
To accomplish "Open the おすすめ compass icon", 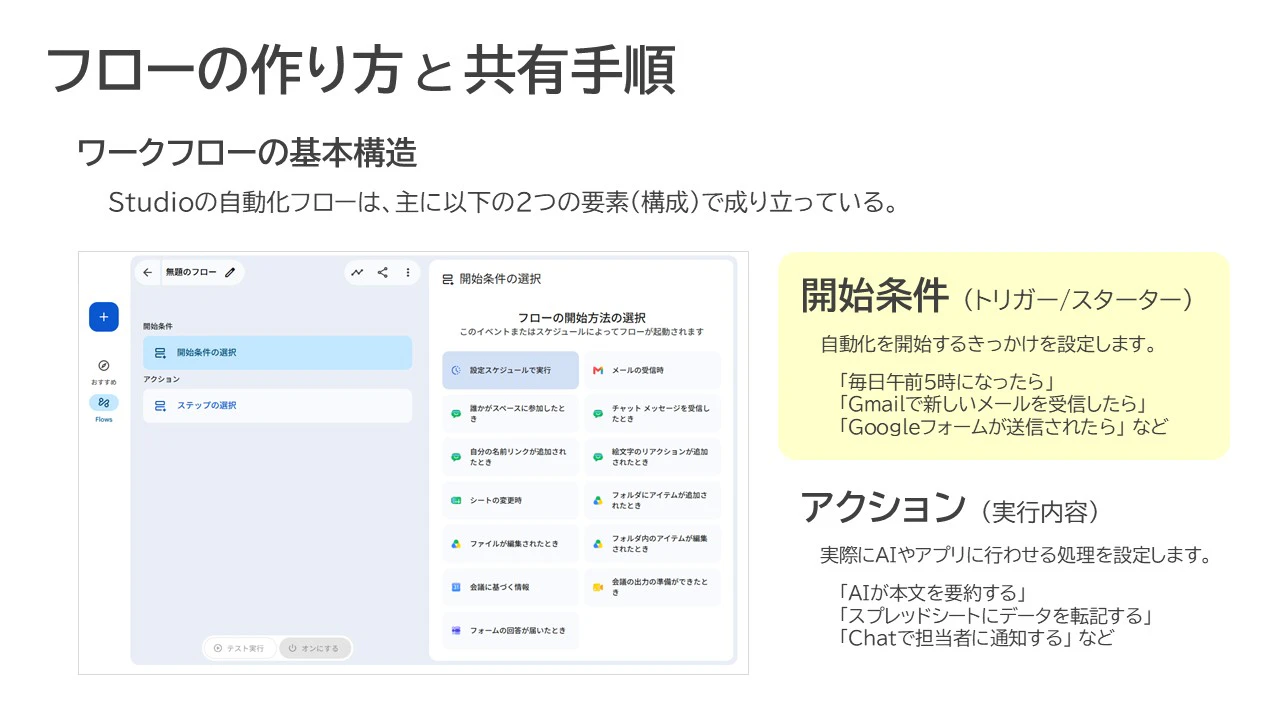I will coord(103,366).
